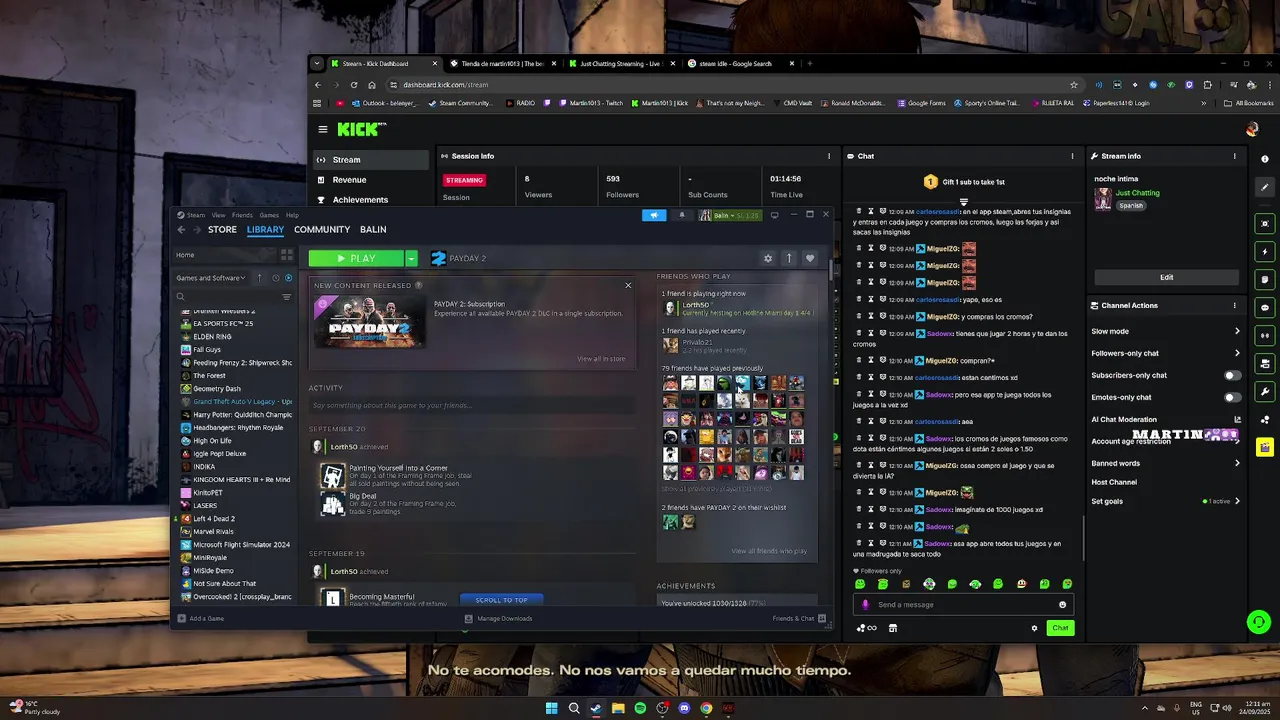Open View all in store link
Screen dimensions: 1280x720
click(x=601, y=359)
